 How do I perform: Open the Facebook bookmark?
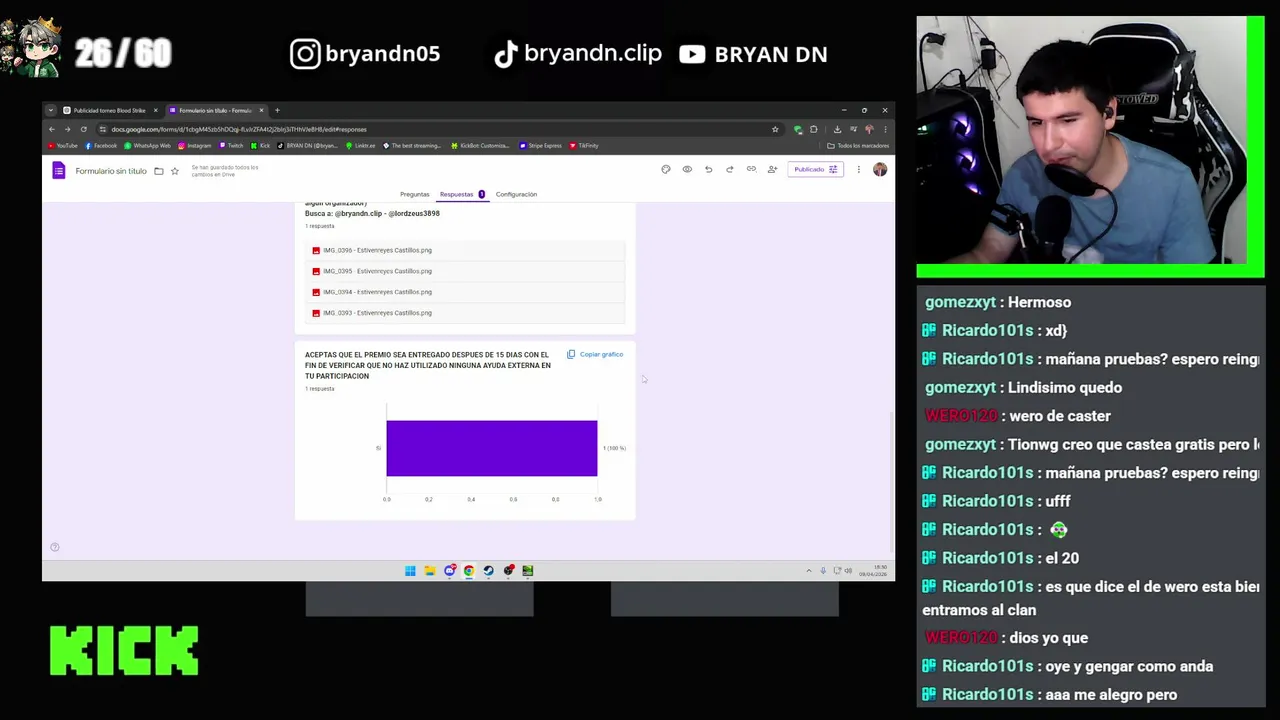click(x=101, y=146)
